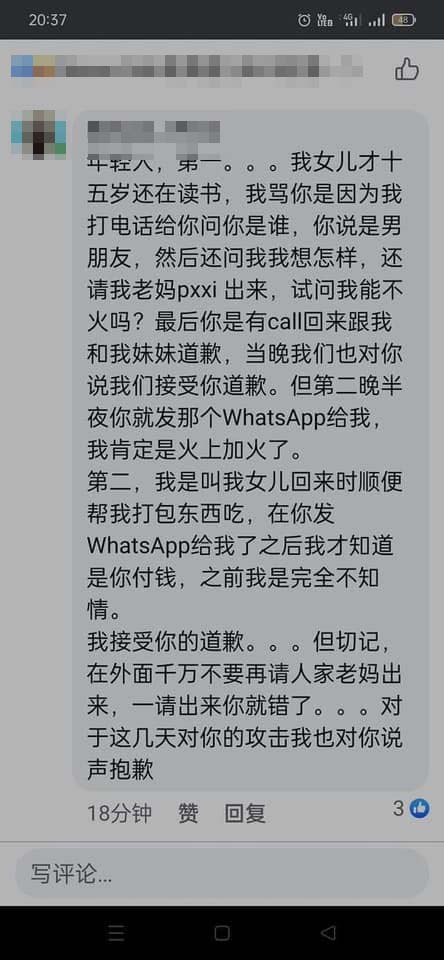Image resolution: width=444 pixels, height=960 pixels.
Task: Open the 18分钟 timestamp of the comment
Action: pyautogui.click(x=119, y=813)
